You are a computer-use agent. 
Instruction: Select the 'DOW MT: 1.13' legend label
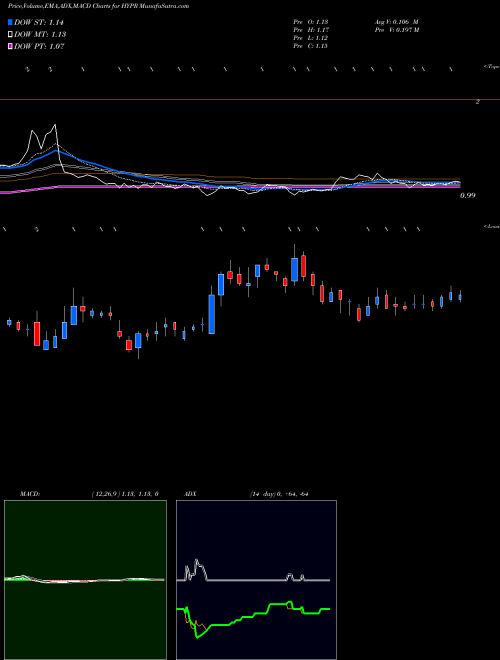(40, 35)
